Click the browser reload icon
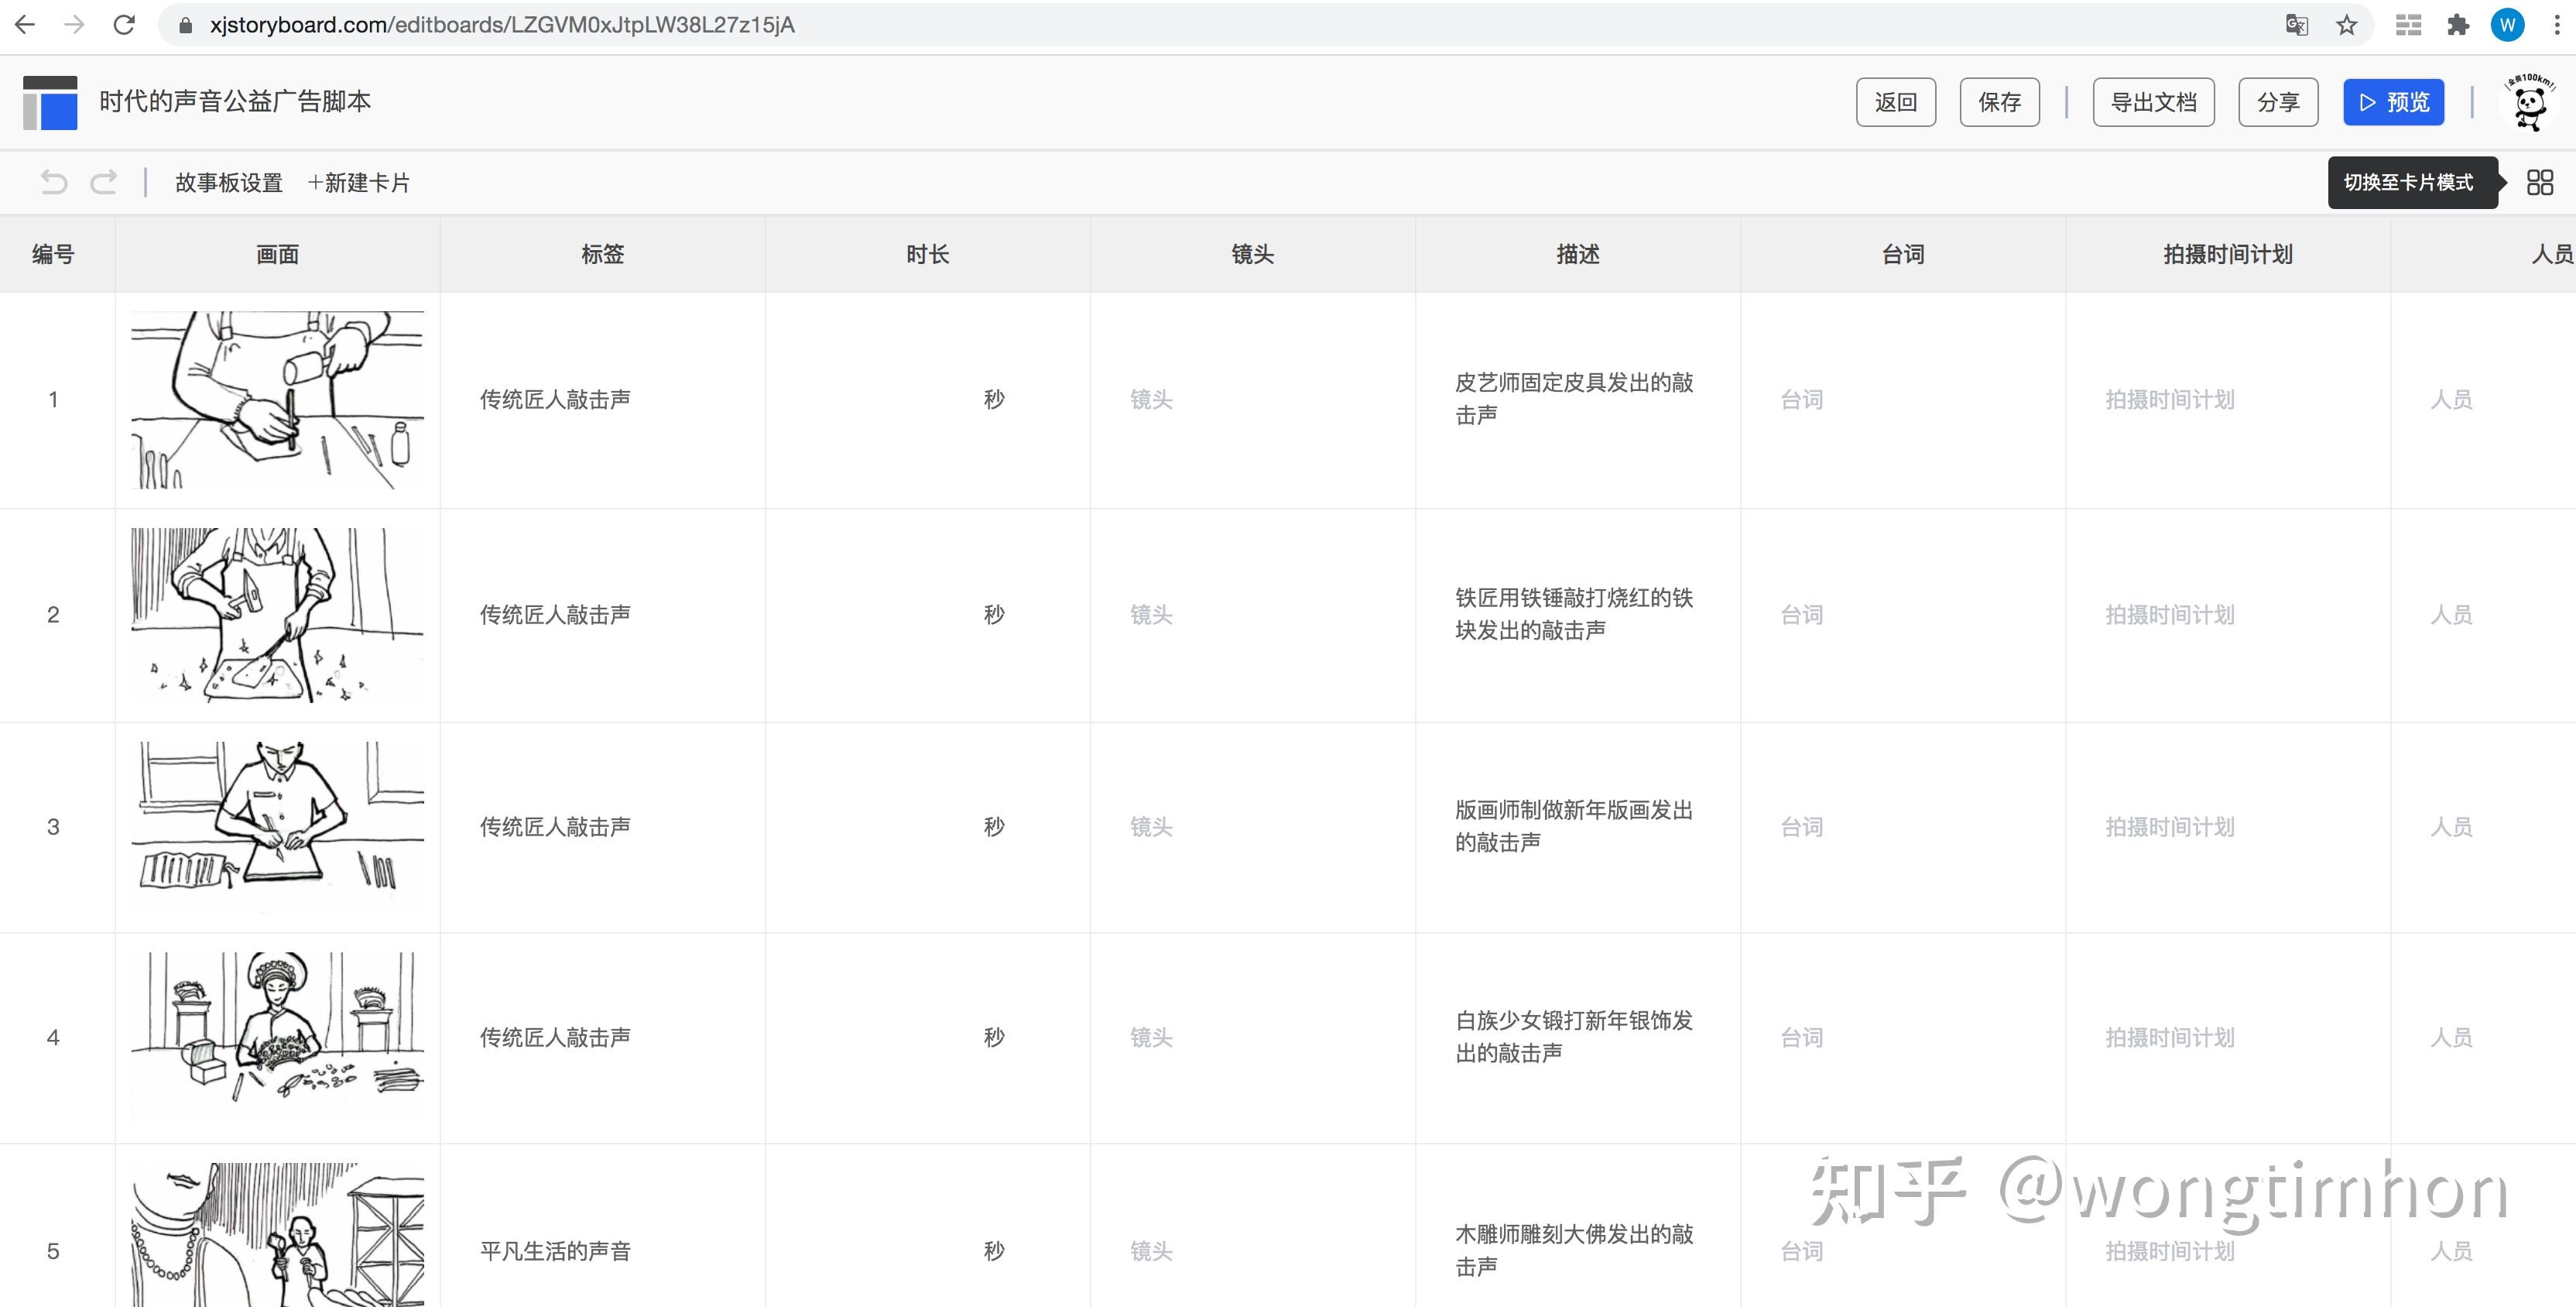2576x1307 pixels. click(124, 25)
